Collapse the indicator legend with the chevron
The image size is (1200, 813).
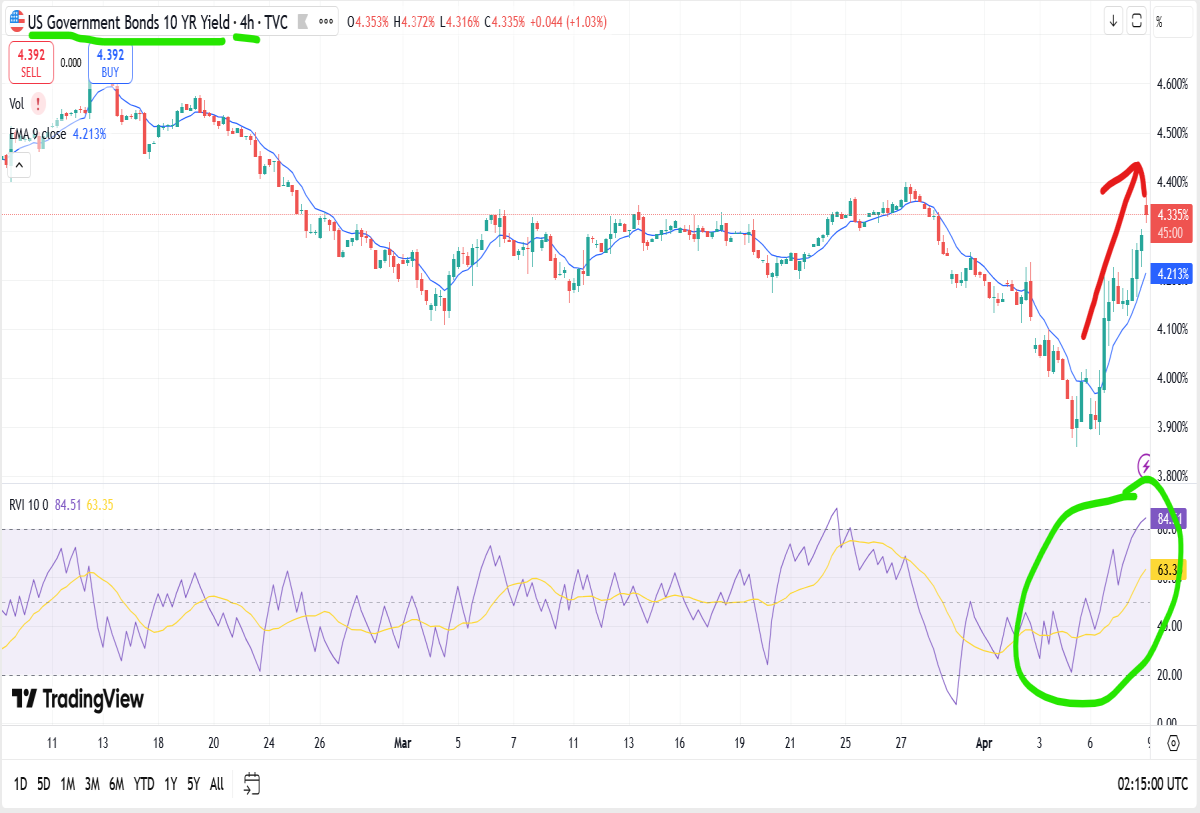(19, 167)
